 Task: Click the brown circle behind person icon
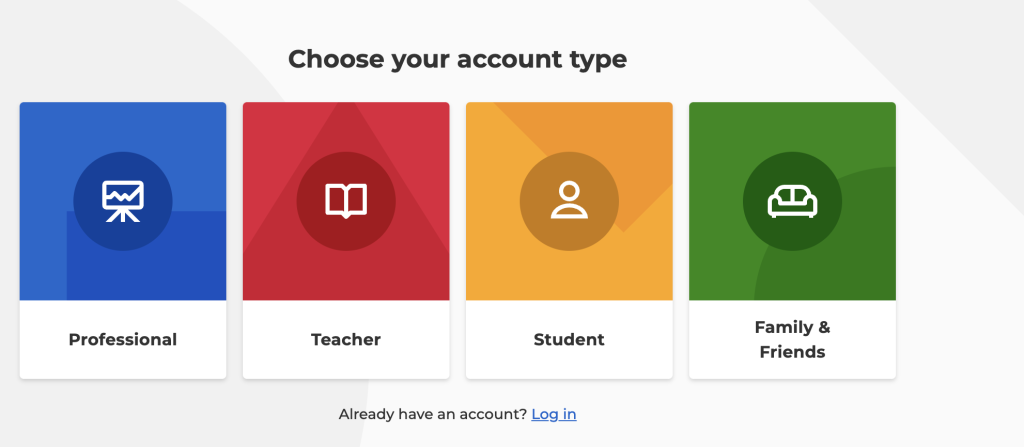(x=569, y=201)
